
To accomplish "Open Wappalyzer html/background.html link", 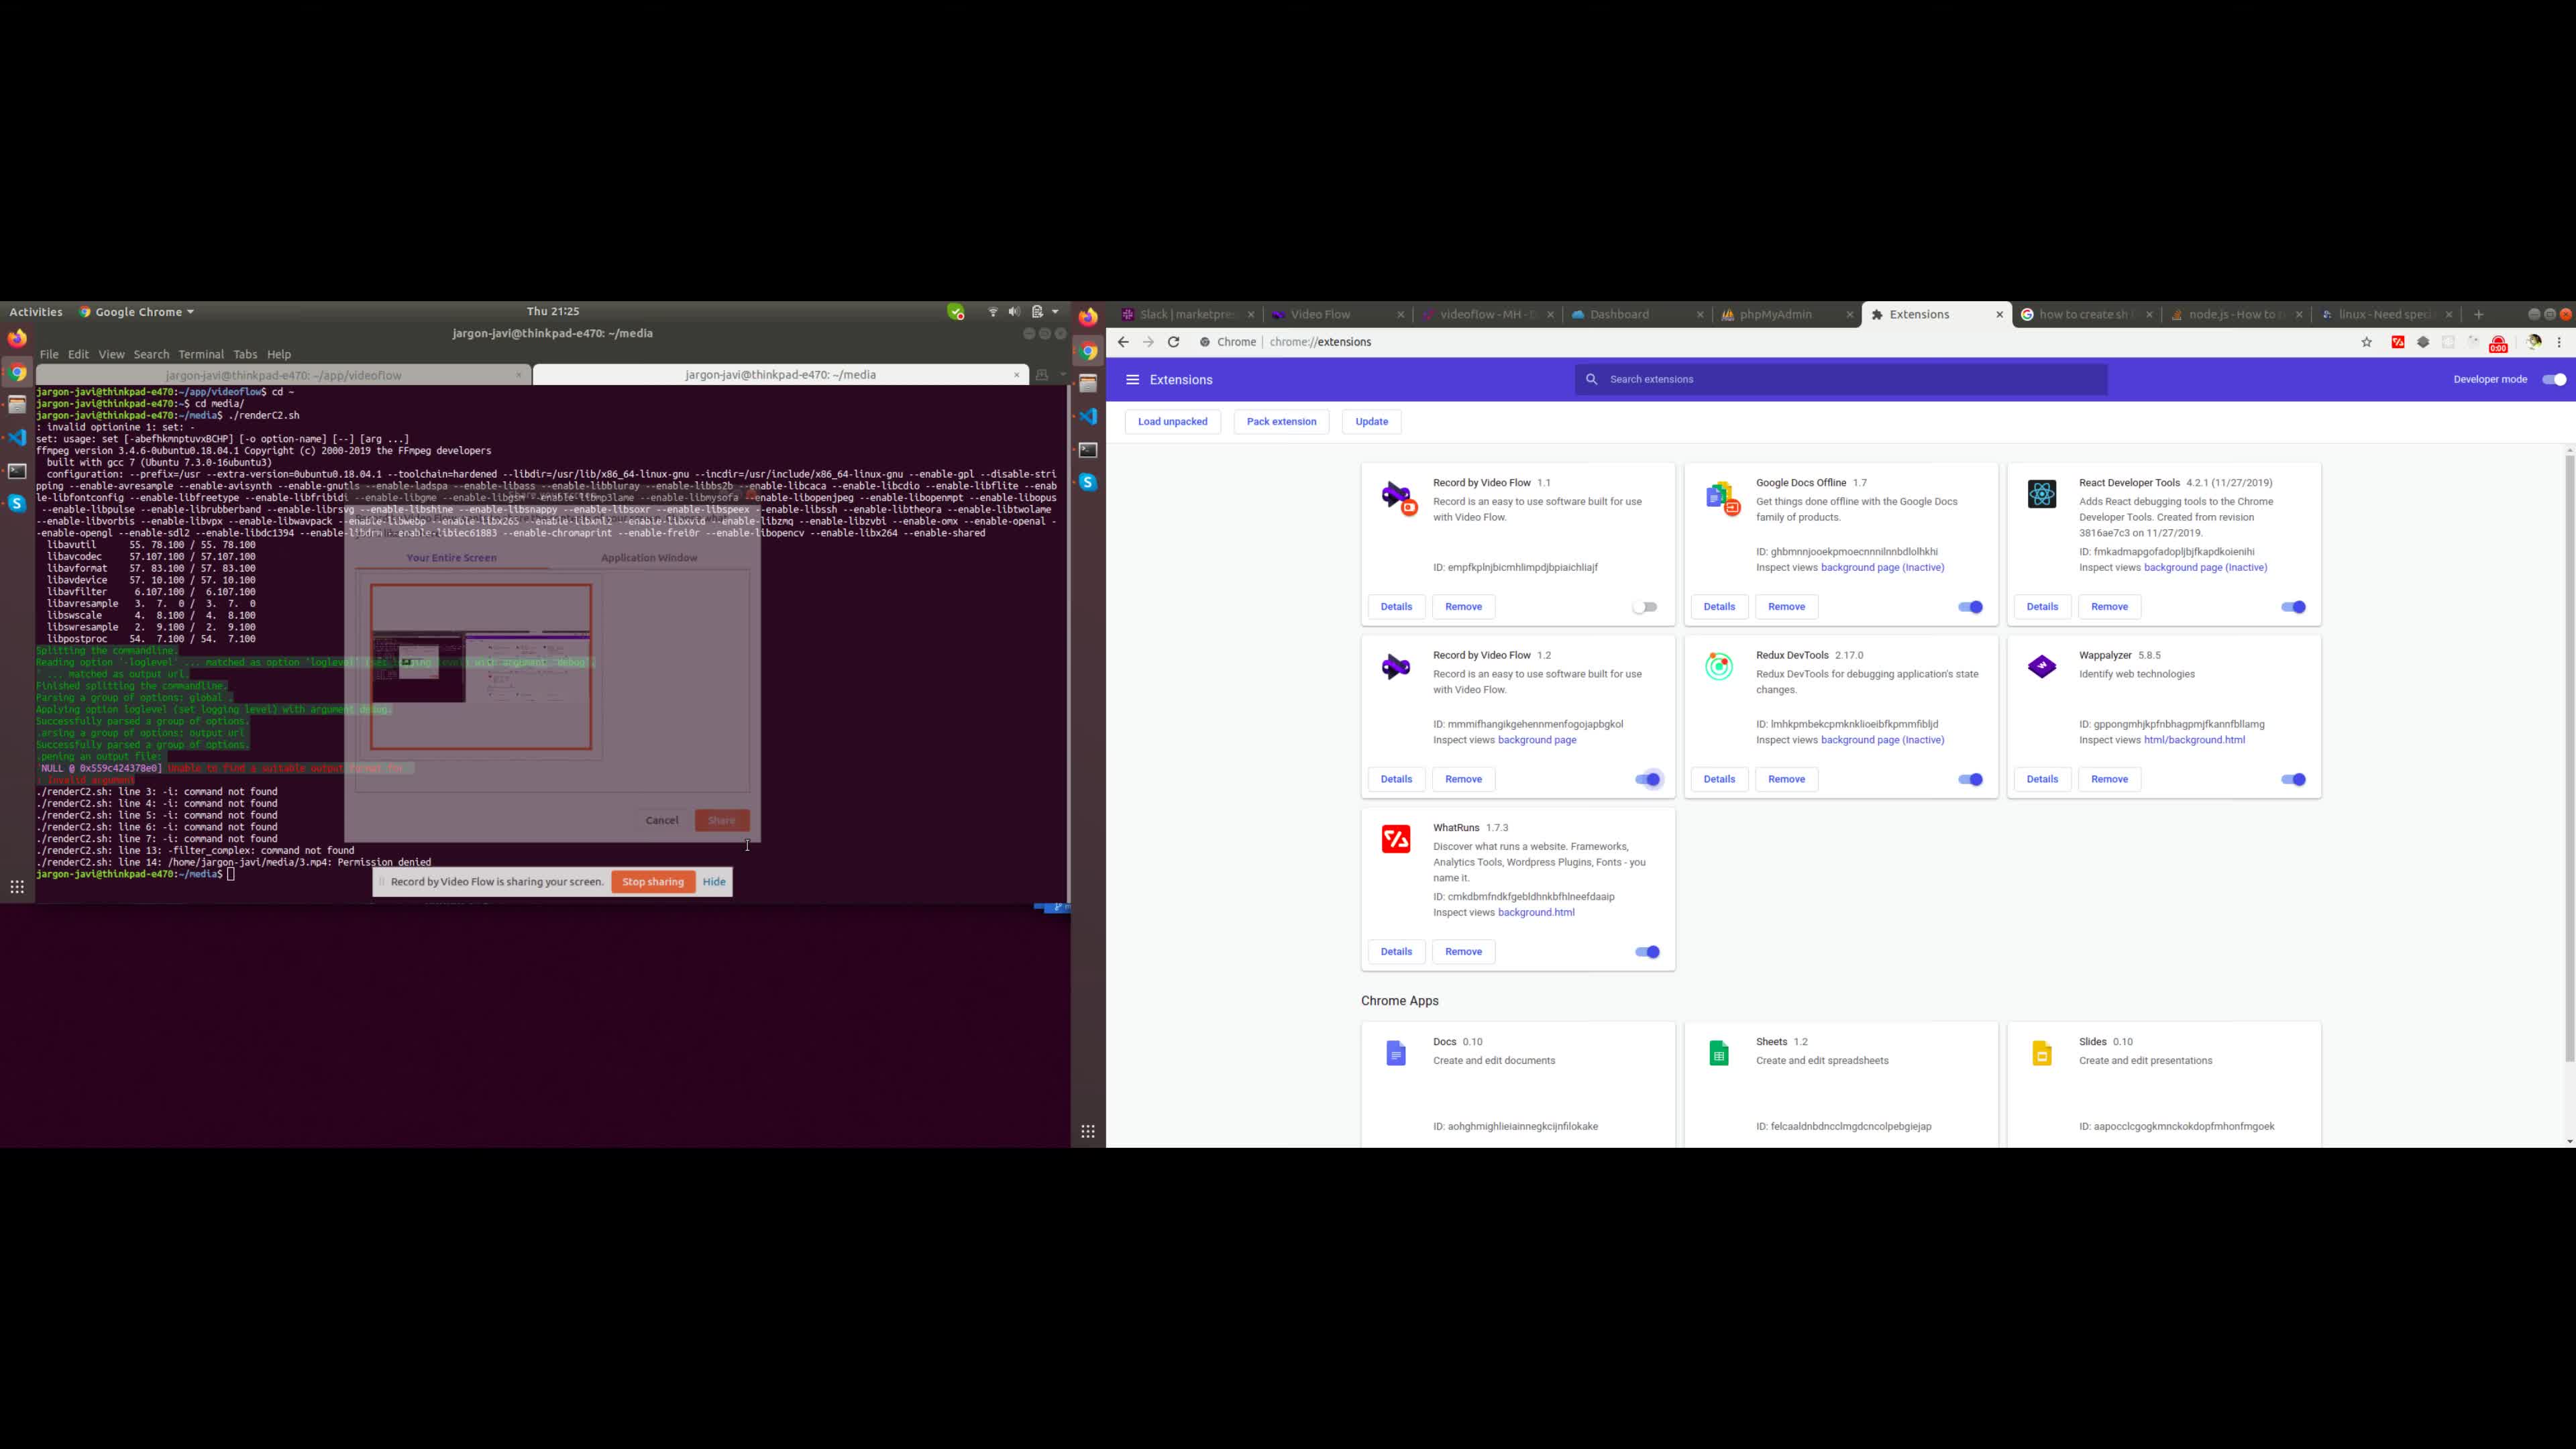I will [2194, 740].
